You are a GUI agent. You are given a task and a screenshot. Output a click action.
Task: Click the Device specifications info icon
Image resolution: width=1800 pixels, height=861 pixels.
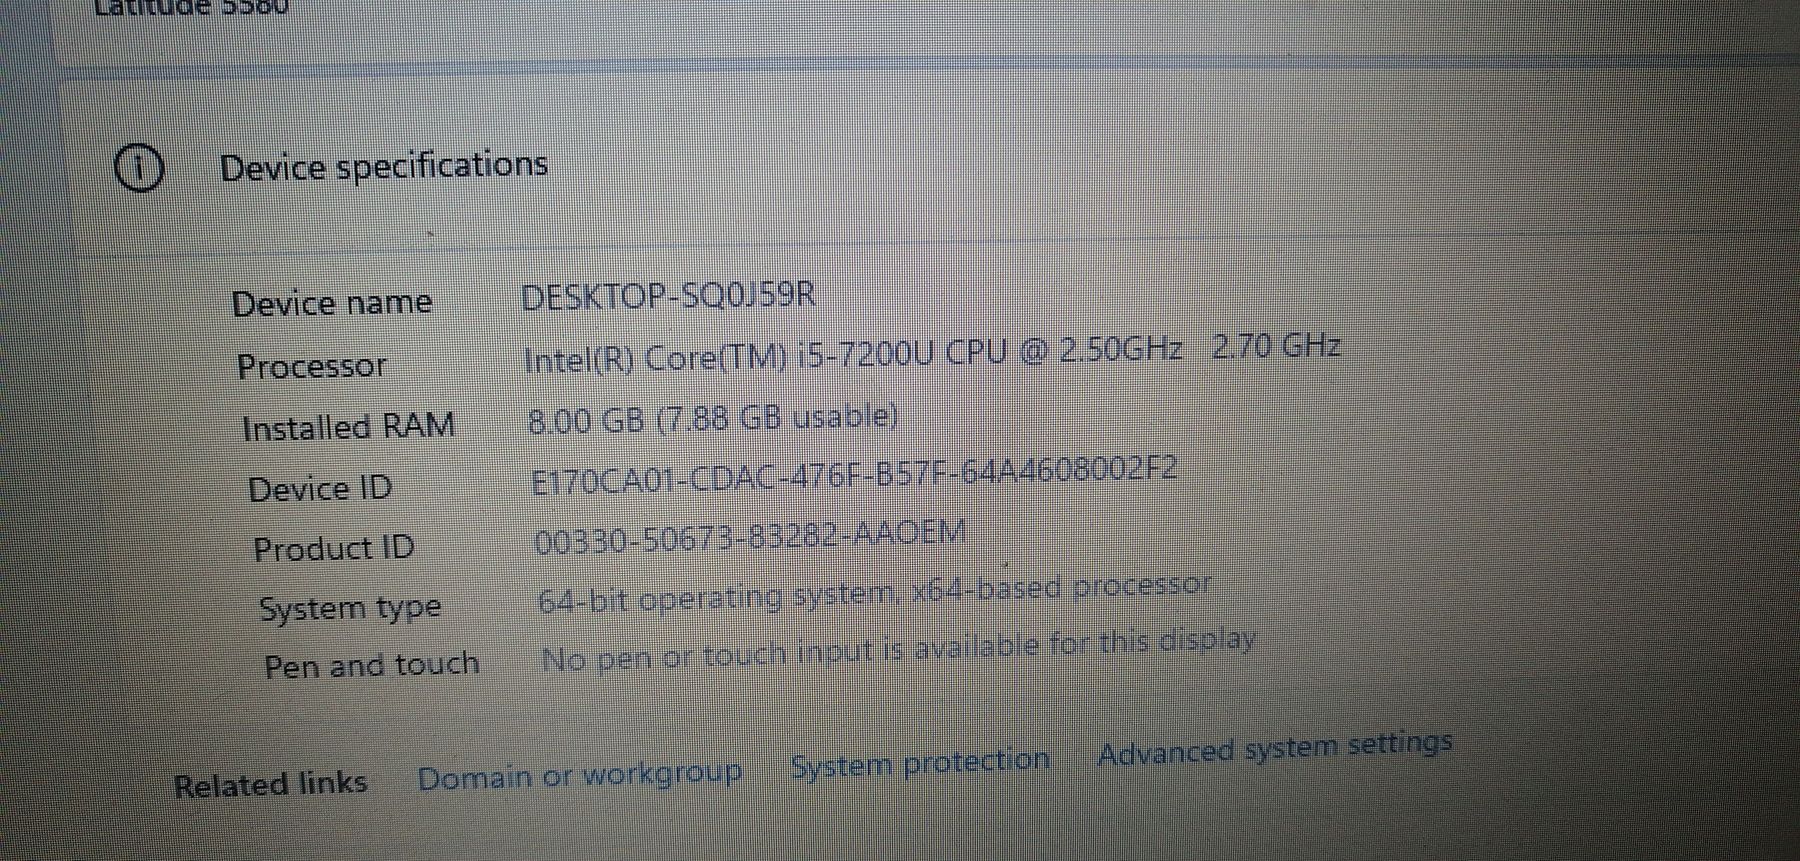pos(139,168)
